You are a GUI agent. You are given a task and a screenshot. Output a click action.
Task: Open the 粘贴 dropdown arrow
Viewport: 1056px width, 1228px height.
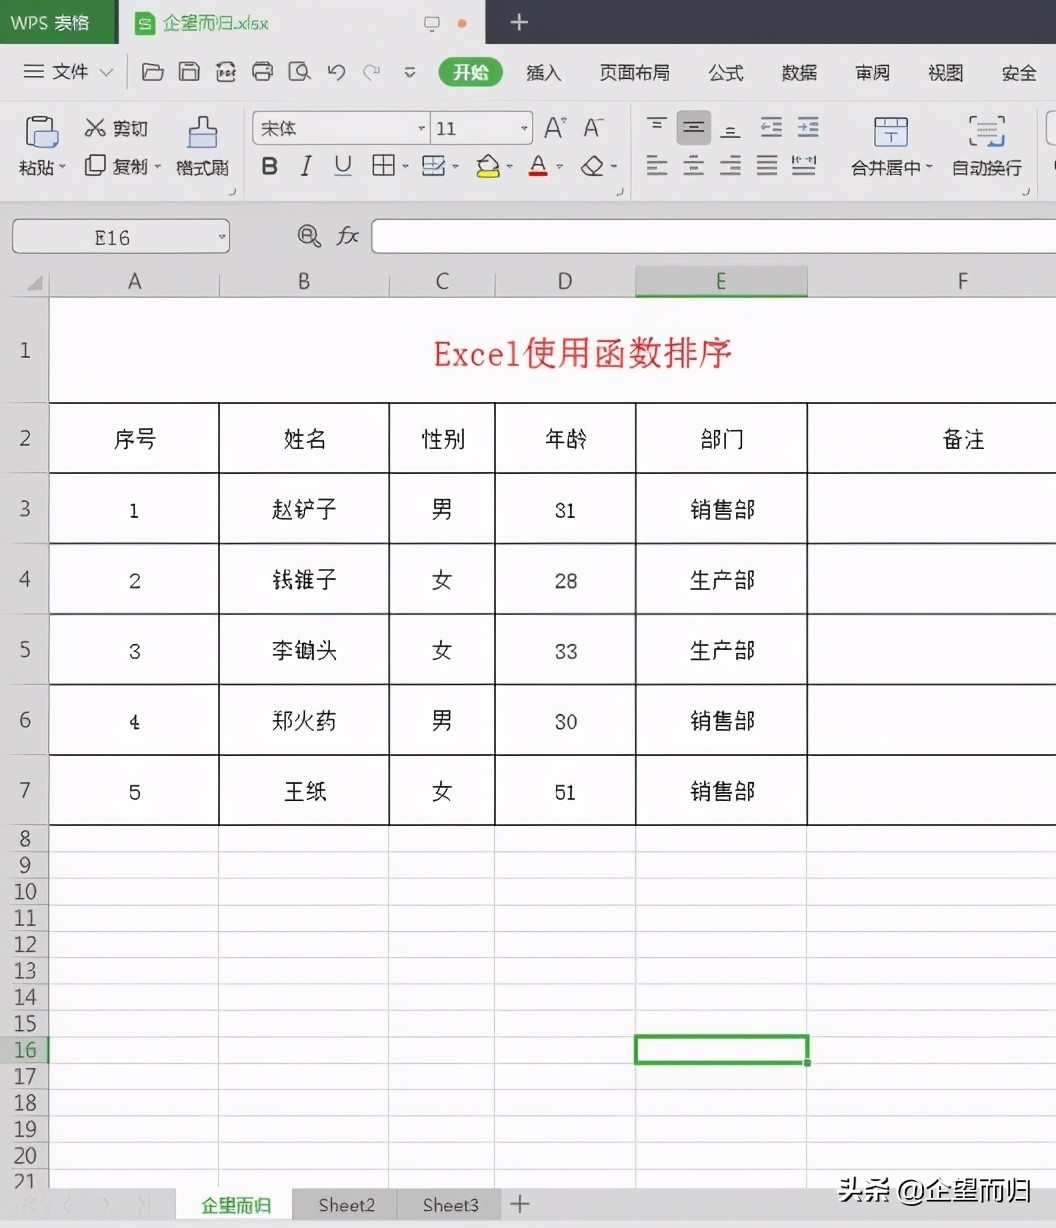point(61,168)
